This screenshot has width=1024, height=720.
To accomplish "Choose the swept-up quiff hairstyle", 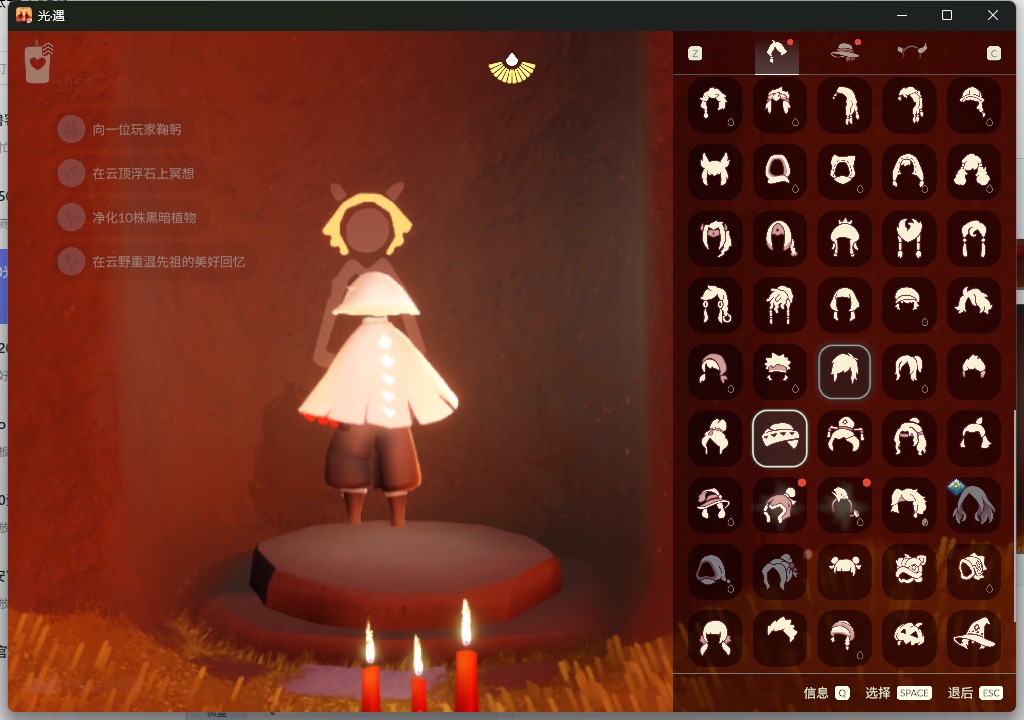I will pyautogui.click(x=780, y=638).
